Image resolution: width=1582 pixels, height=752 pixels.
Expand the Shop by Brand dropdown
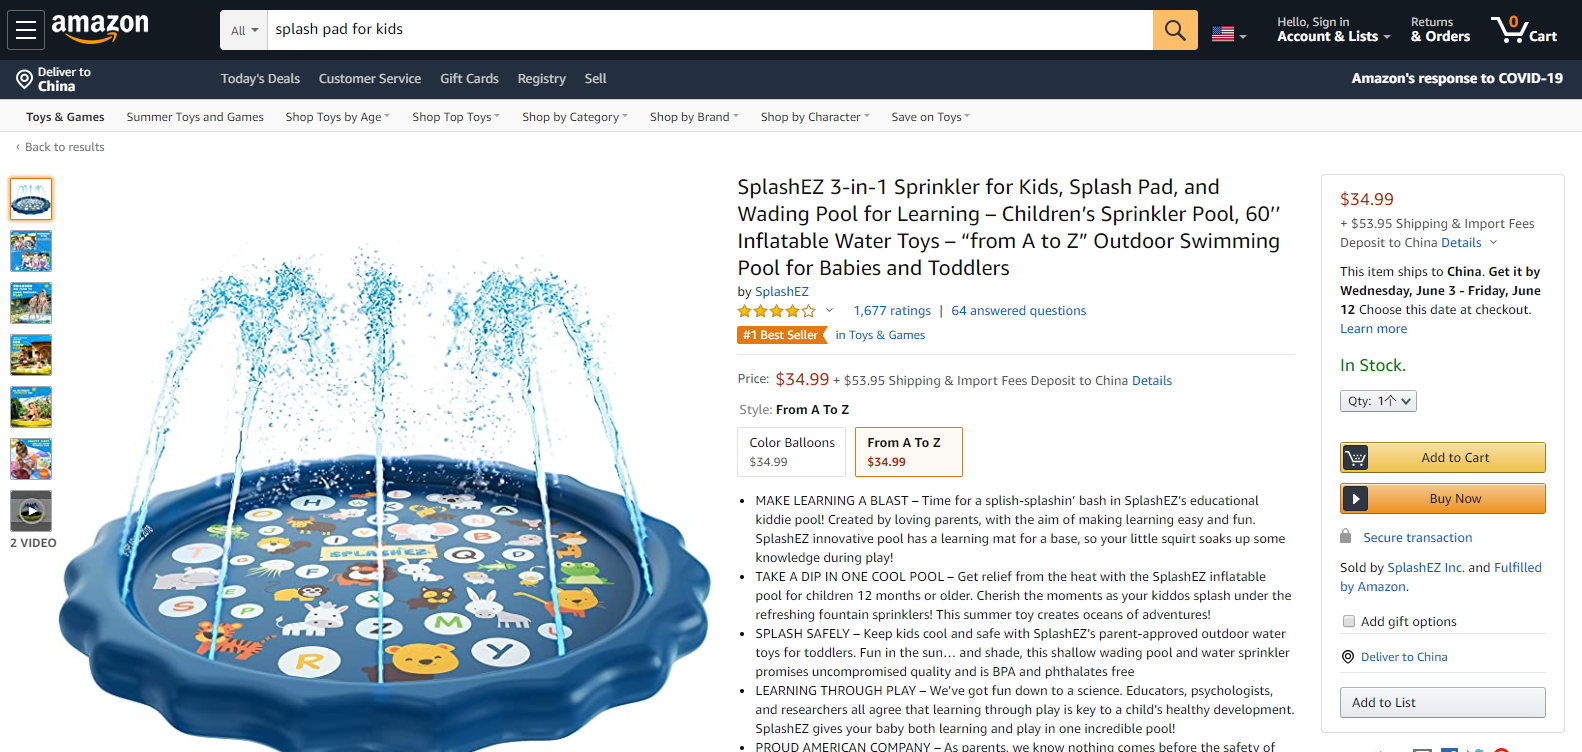pos(694,117)
